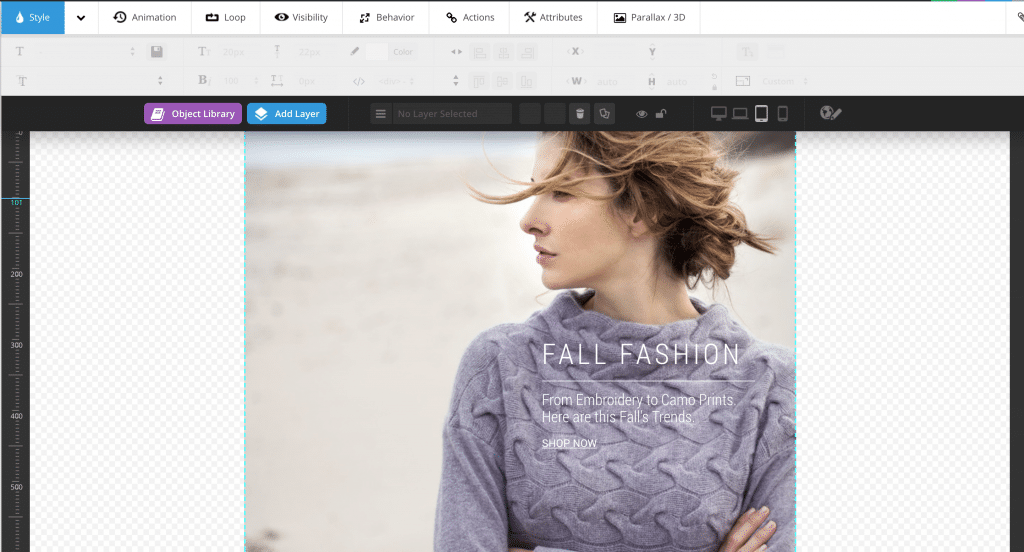1024x552 pixels.
Task: Click the globe and pencil icon
Action: coord(830,114)
